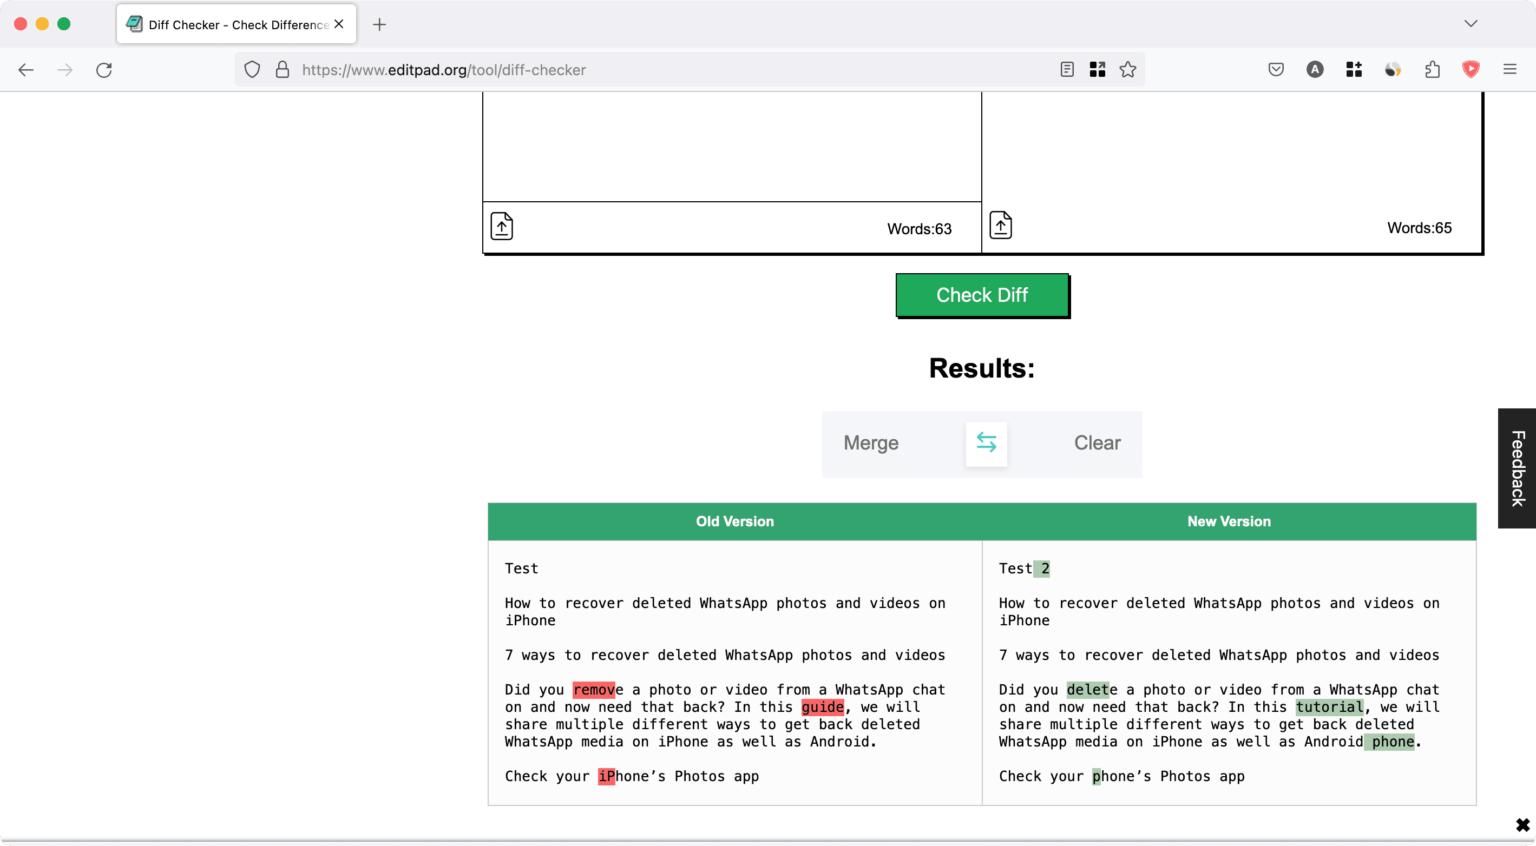The height and width of the screenshot is (846, 1536).
Task: Click the highlighted word 'guide'
Action: 823,707
